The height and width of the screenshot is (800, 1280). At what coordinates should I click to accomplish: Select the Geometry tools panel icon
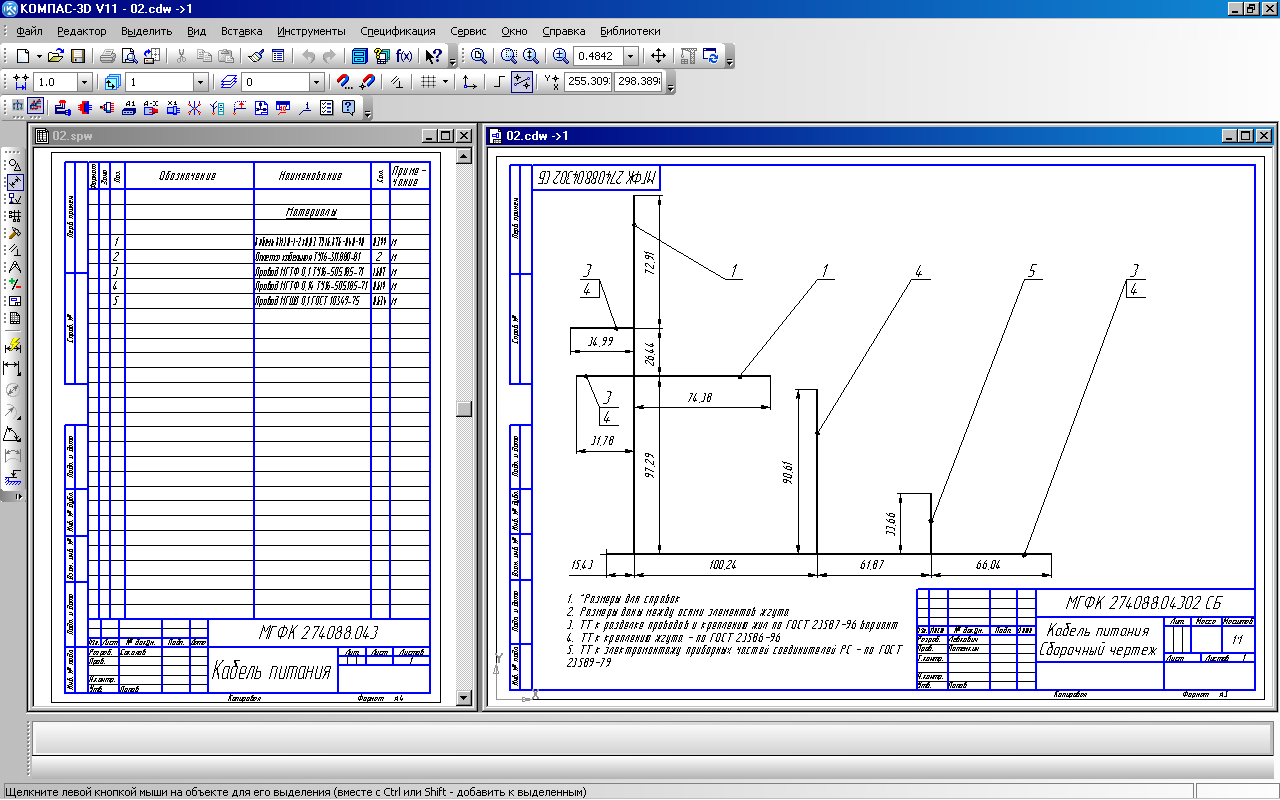pos(14,164)
